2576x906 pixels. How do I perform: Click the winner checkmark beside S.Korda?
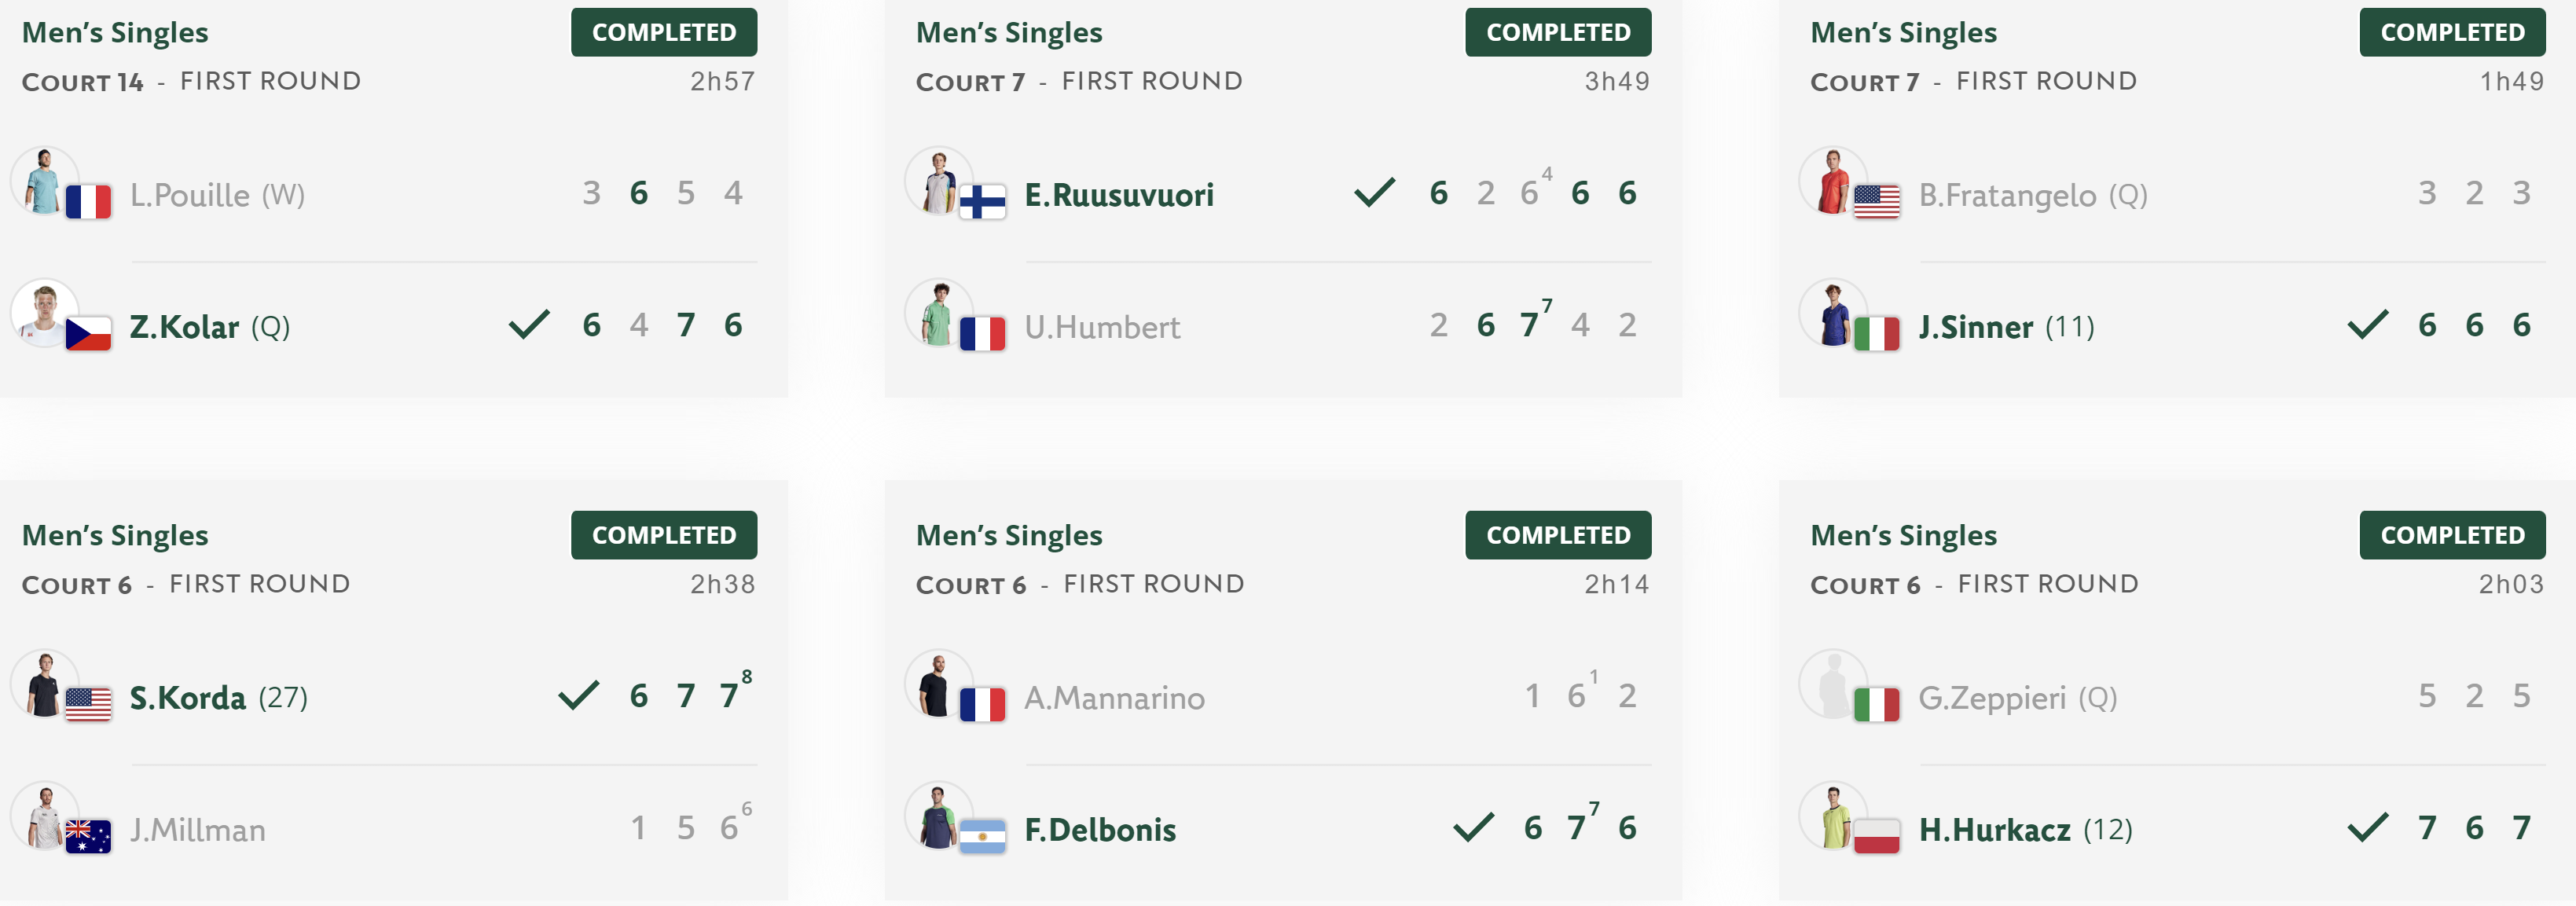click(x=578, y=695)
